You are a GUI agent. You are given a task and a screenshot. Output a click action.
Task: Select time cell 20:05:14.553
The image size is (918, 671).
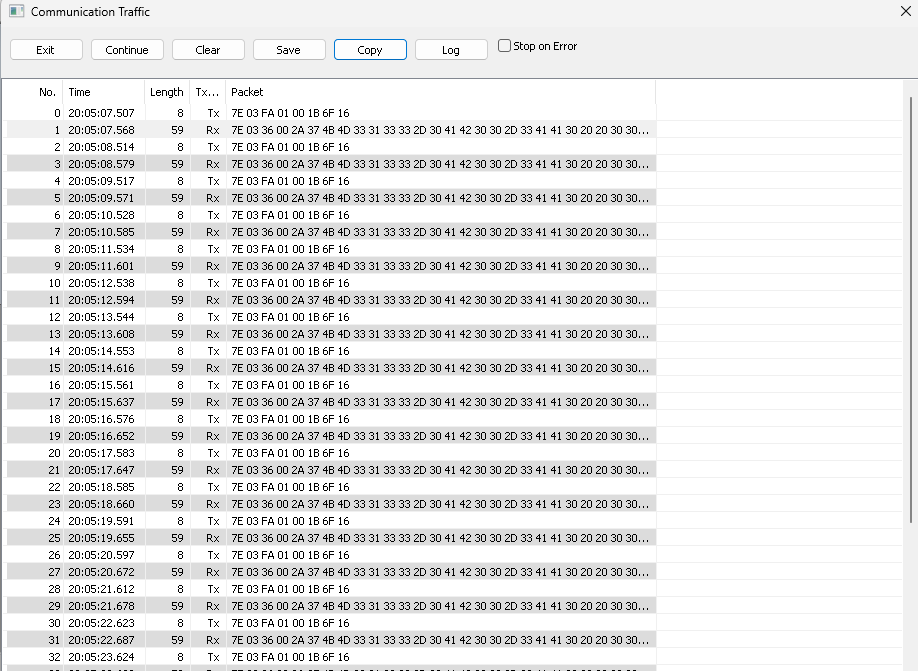(x=101, y=351)
